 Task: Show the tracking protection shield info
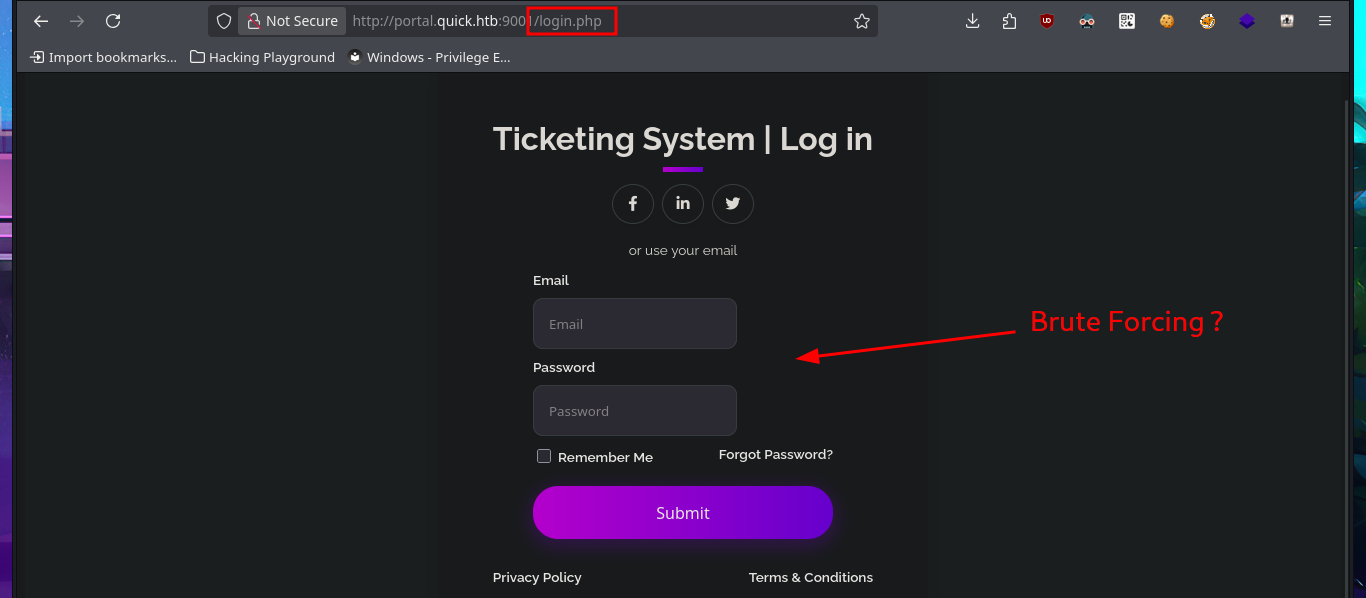(x=224, y=21)
